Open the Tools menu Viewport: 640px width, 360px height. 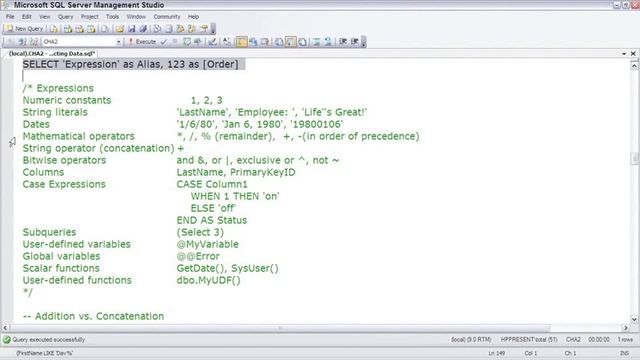click(x=112, y=17)
